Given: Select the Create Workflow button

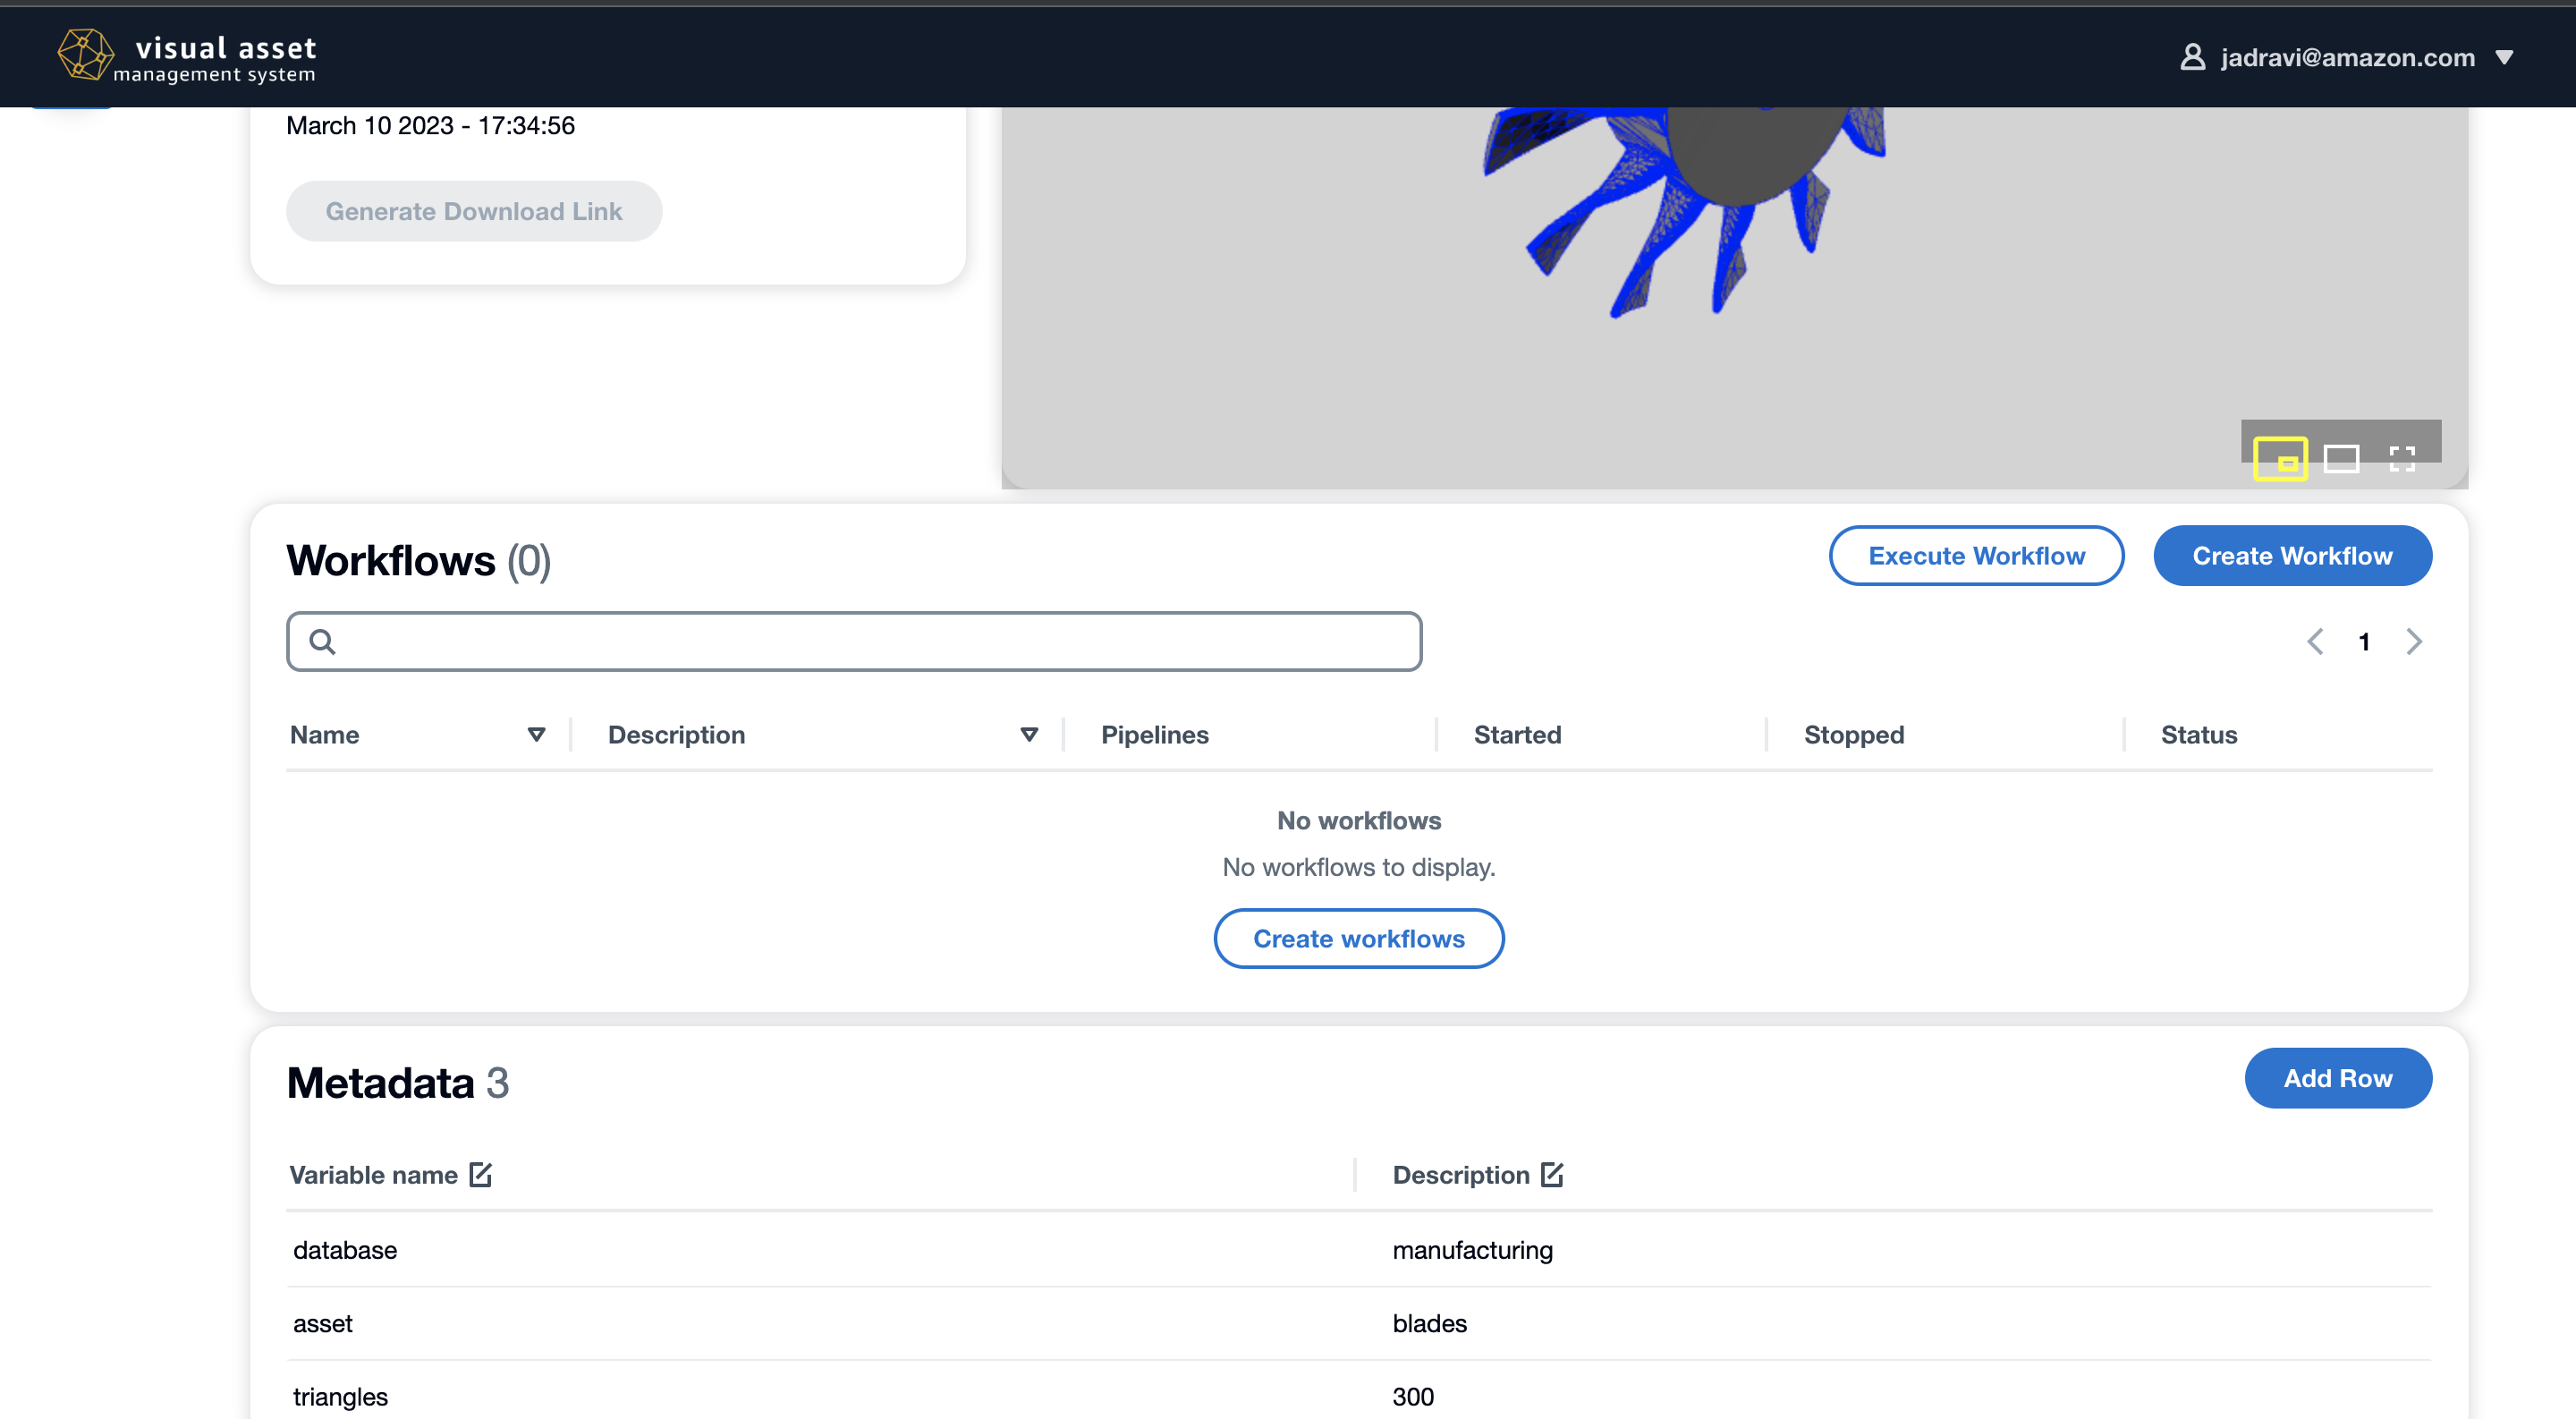Looking at the screenshot, I should coord(2293,556).
